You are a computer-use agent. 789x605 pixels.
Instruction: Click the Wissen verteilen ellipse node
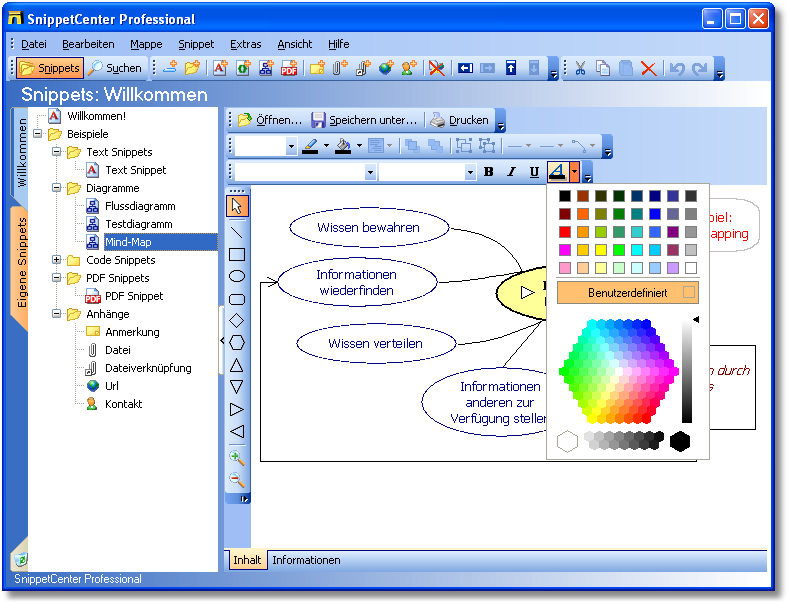tap(376, 343)
